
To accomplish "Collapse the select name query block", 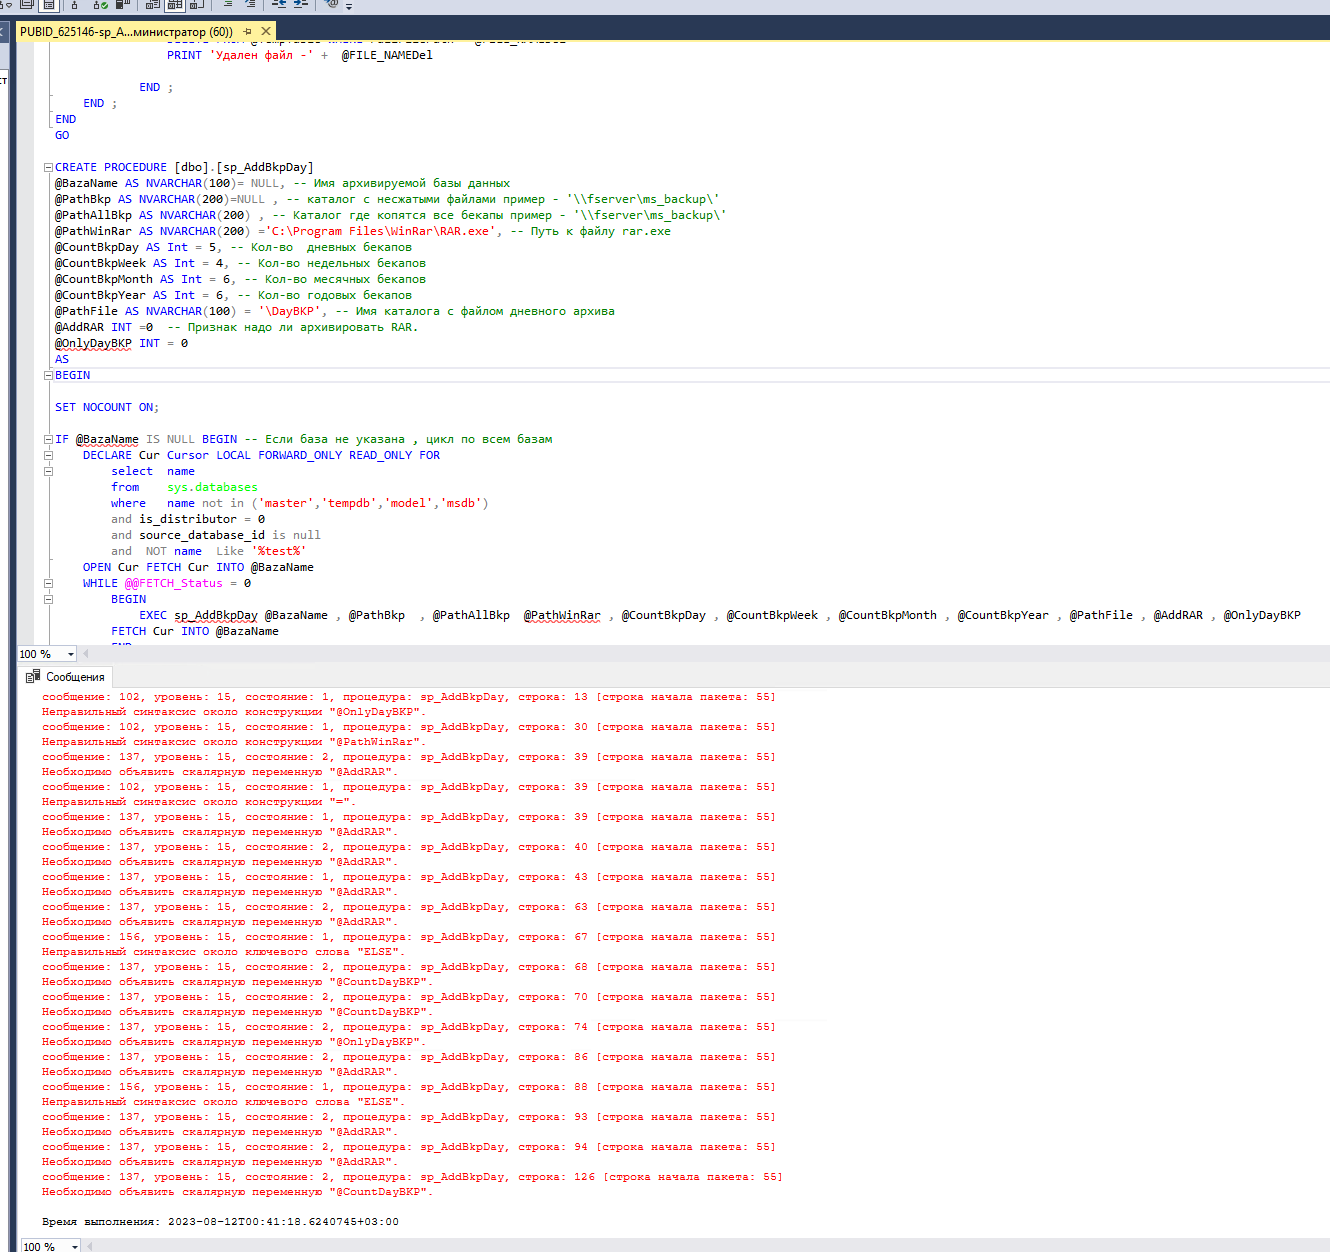I will (47, 472).
